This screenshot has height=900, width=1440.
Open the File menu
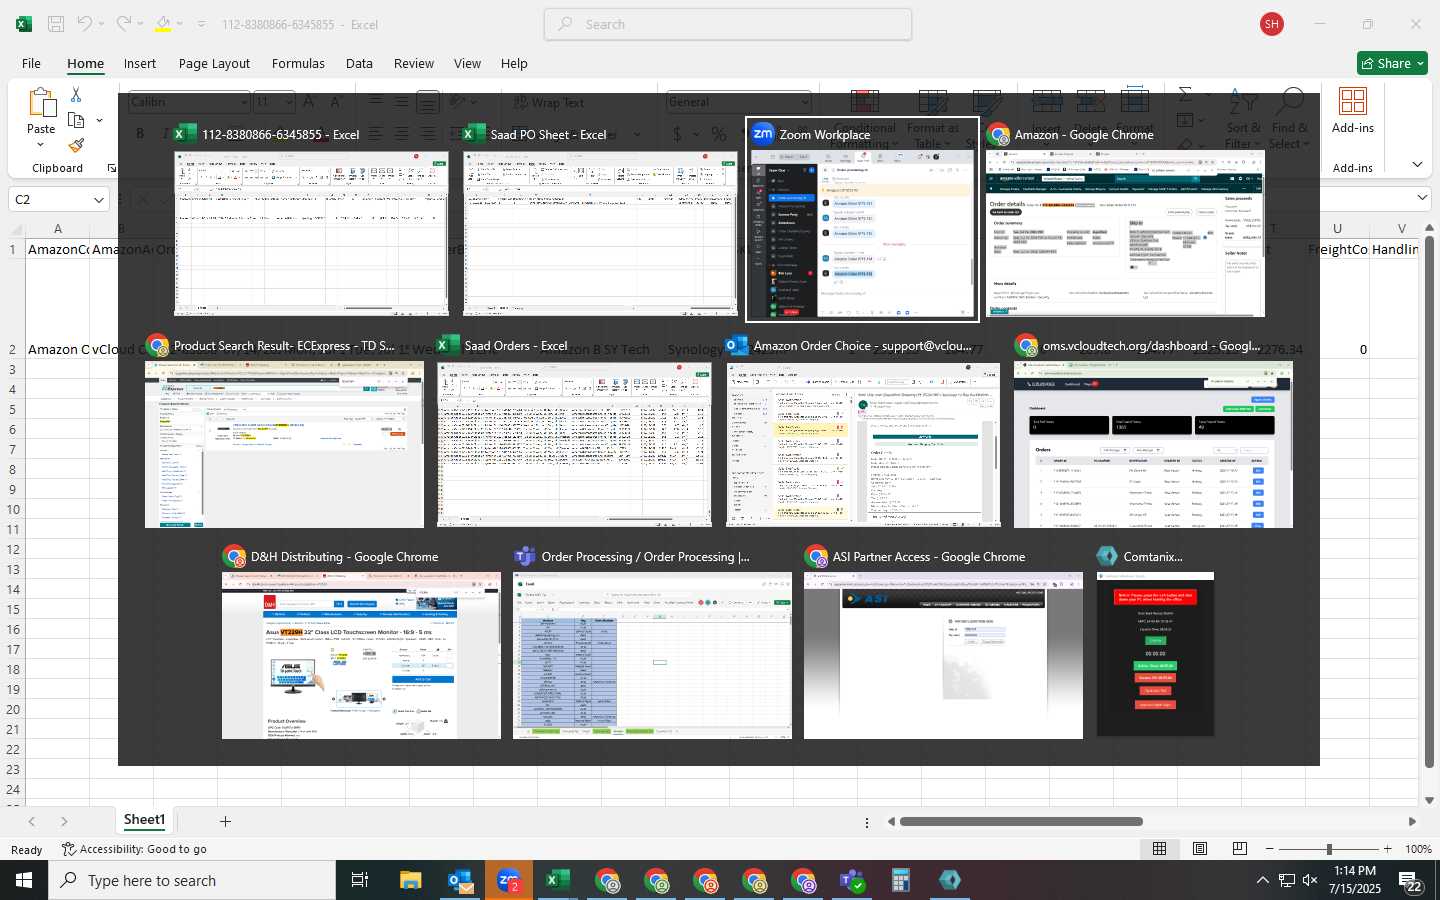pos(31,63)
